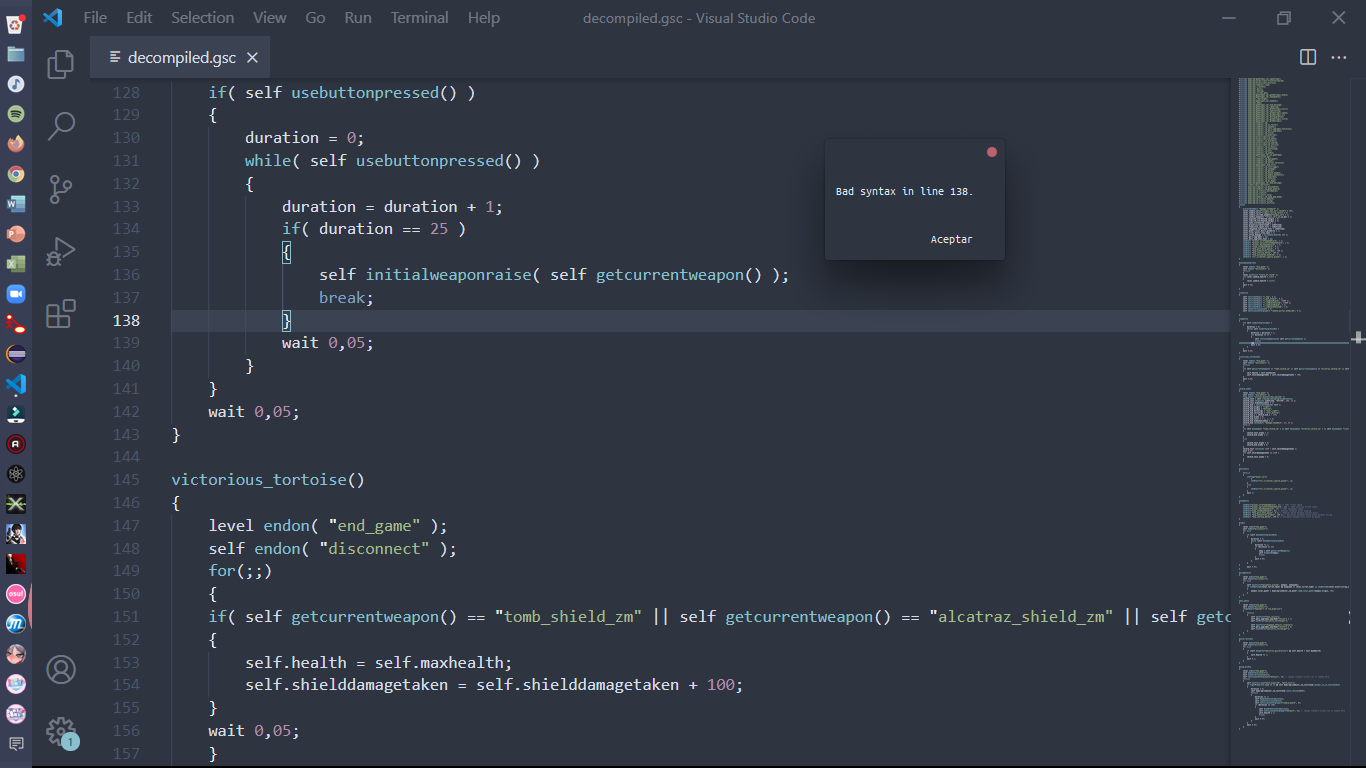Open Zoom from the taskbar

[16, 294]
